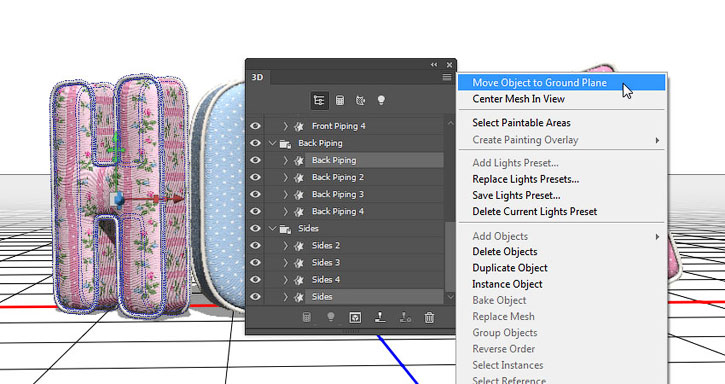Expand the Back Piping 2 row
The height and width of the screenshot is (384, 725).
(x=285, y=177)
